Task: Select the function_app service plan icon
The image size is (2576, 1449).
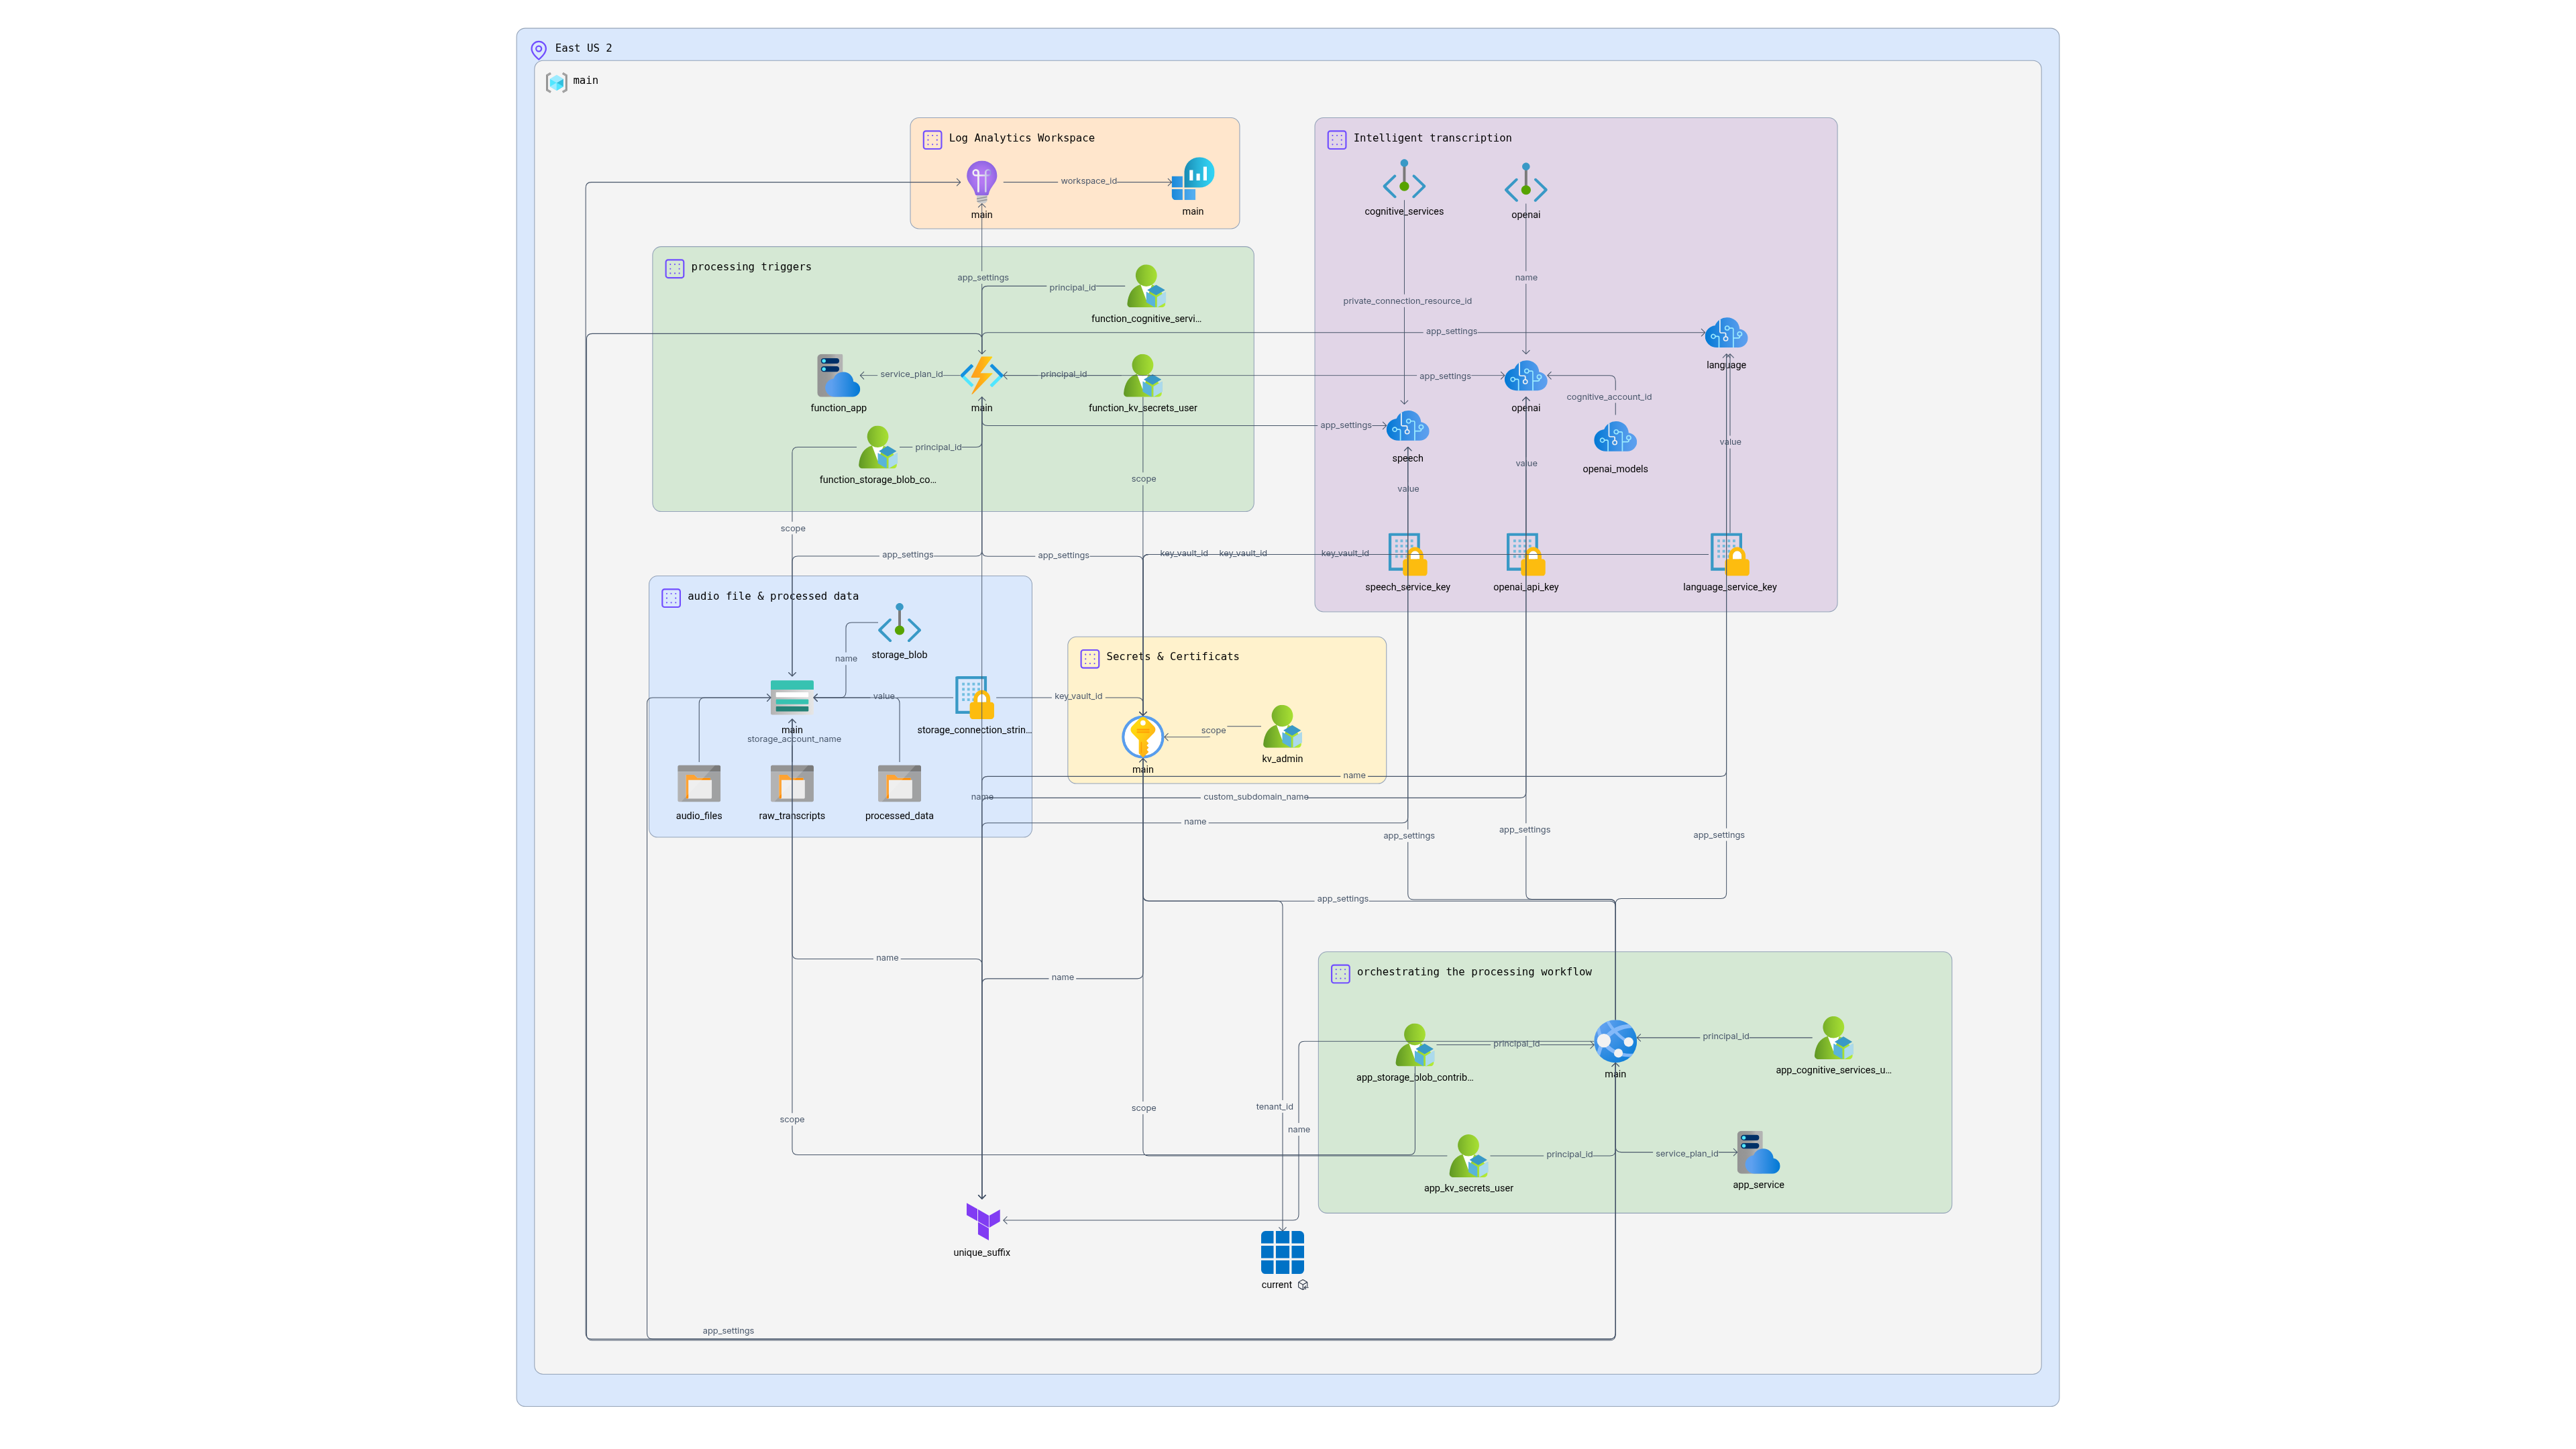Action: tap(838, 376)
